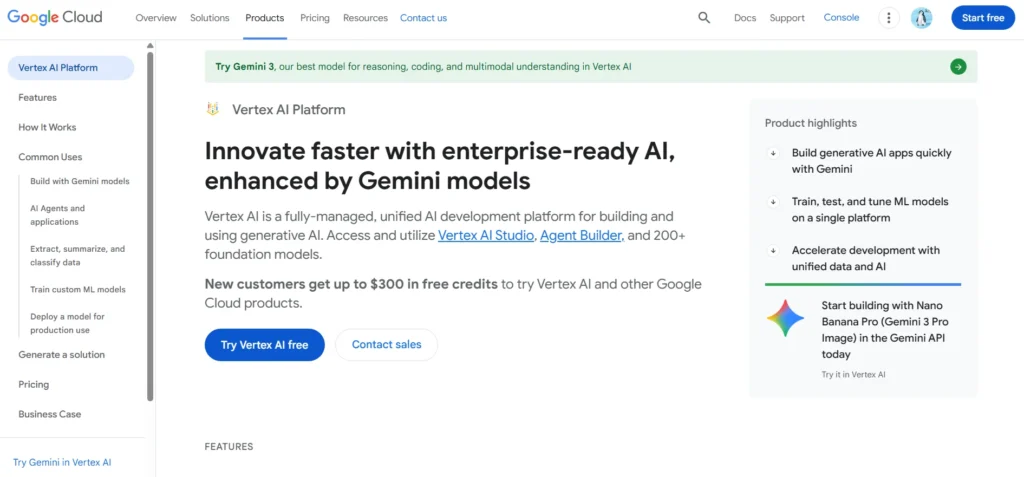Open the Vertex AI Studio link

click(486, 236)
